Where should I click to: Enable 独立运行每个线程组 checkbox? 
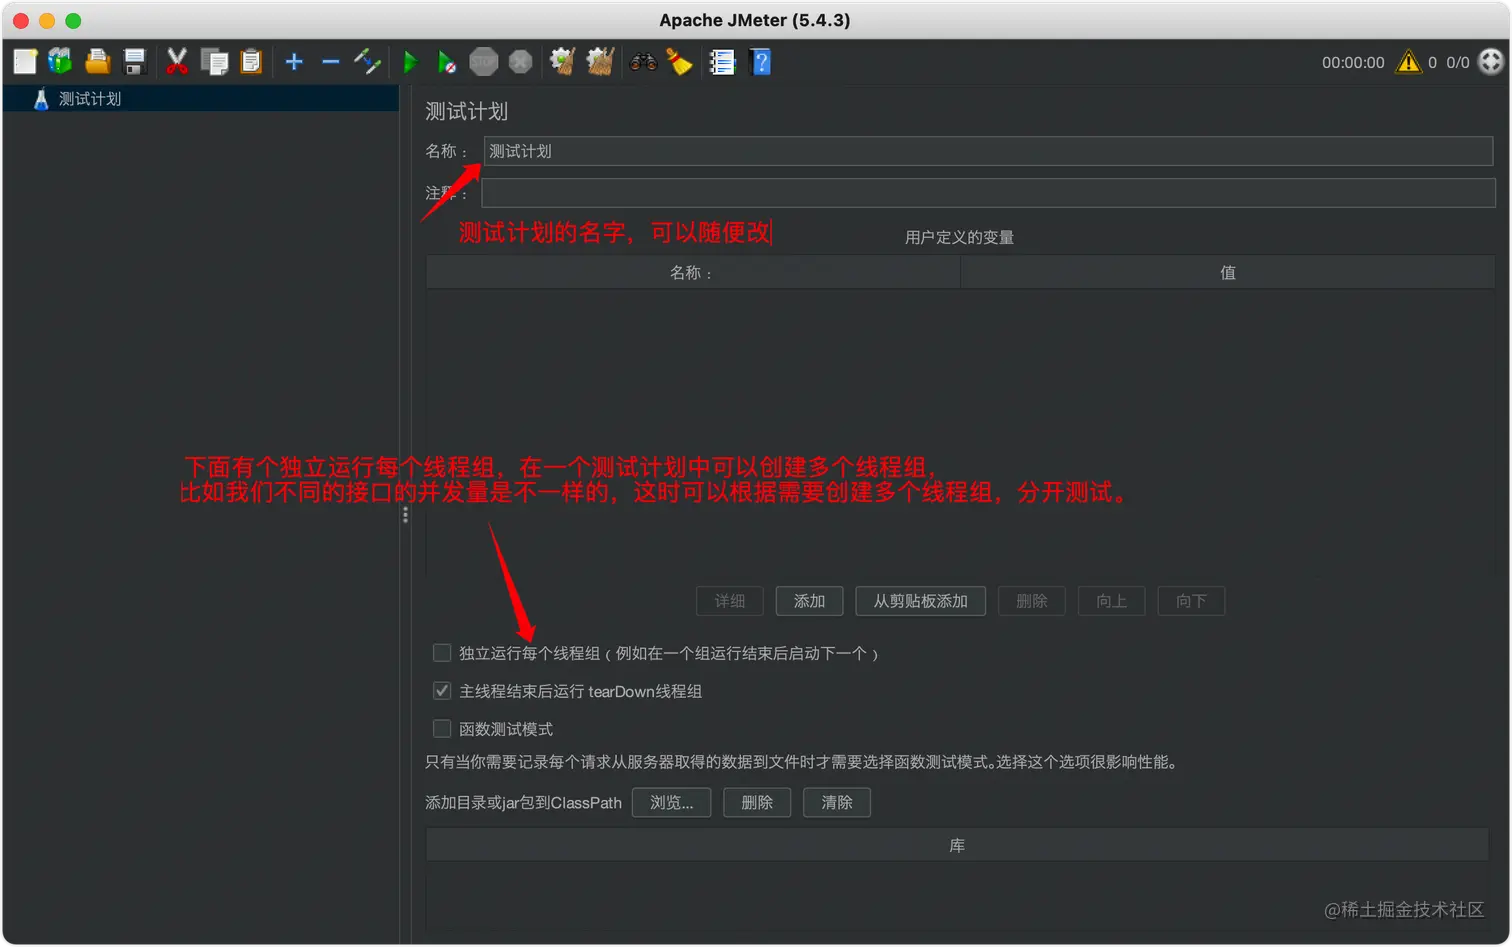(442, 653)
